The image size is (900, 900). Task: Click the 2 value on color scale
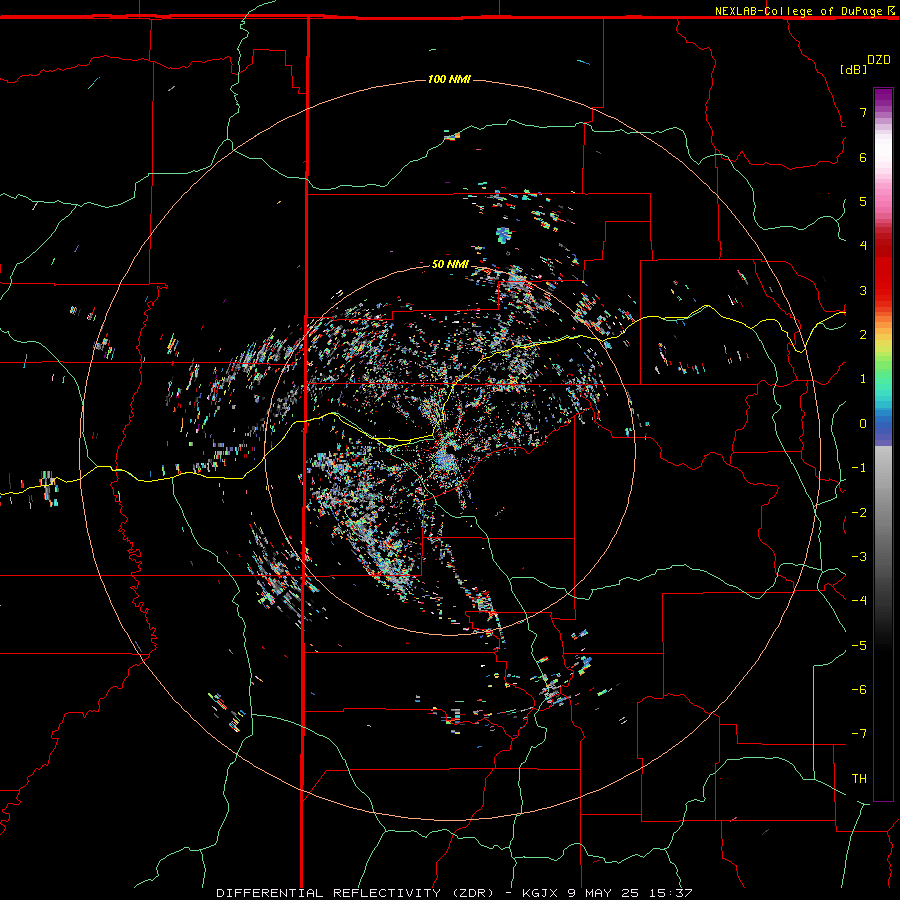(863, 335)
